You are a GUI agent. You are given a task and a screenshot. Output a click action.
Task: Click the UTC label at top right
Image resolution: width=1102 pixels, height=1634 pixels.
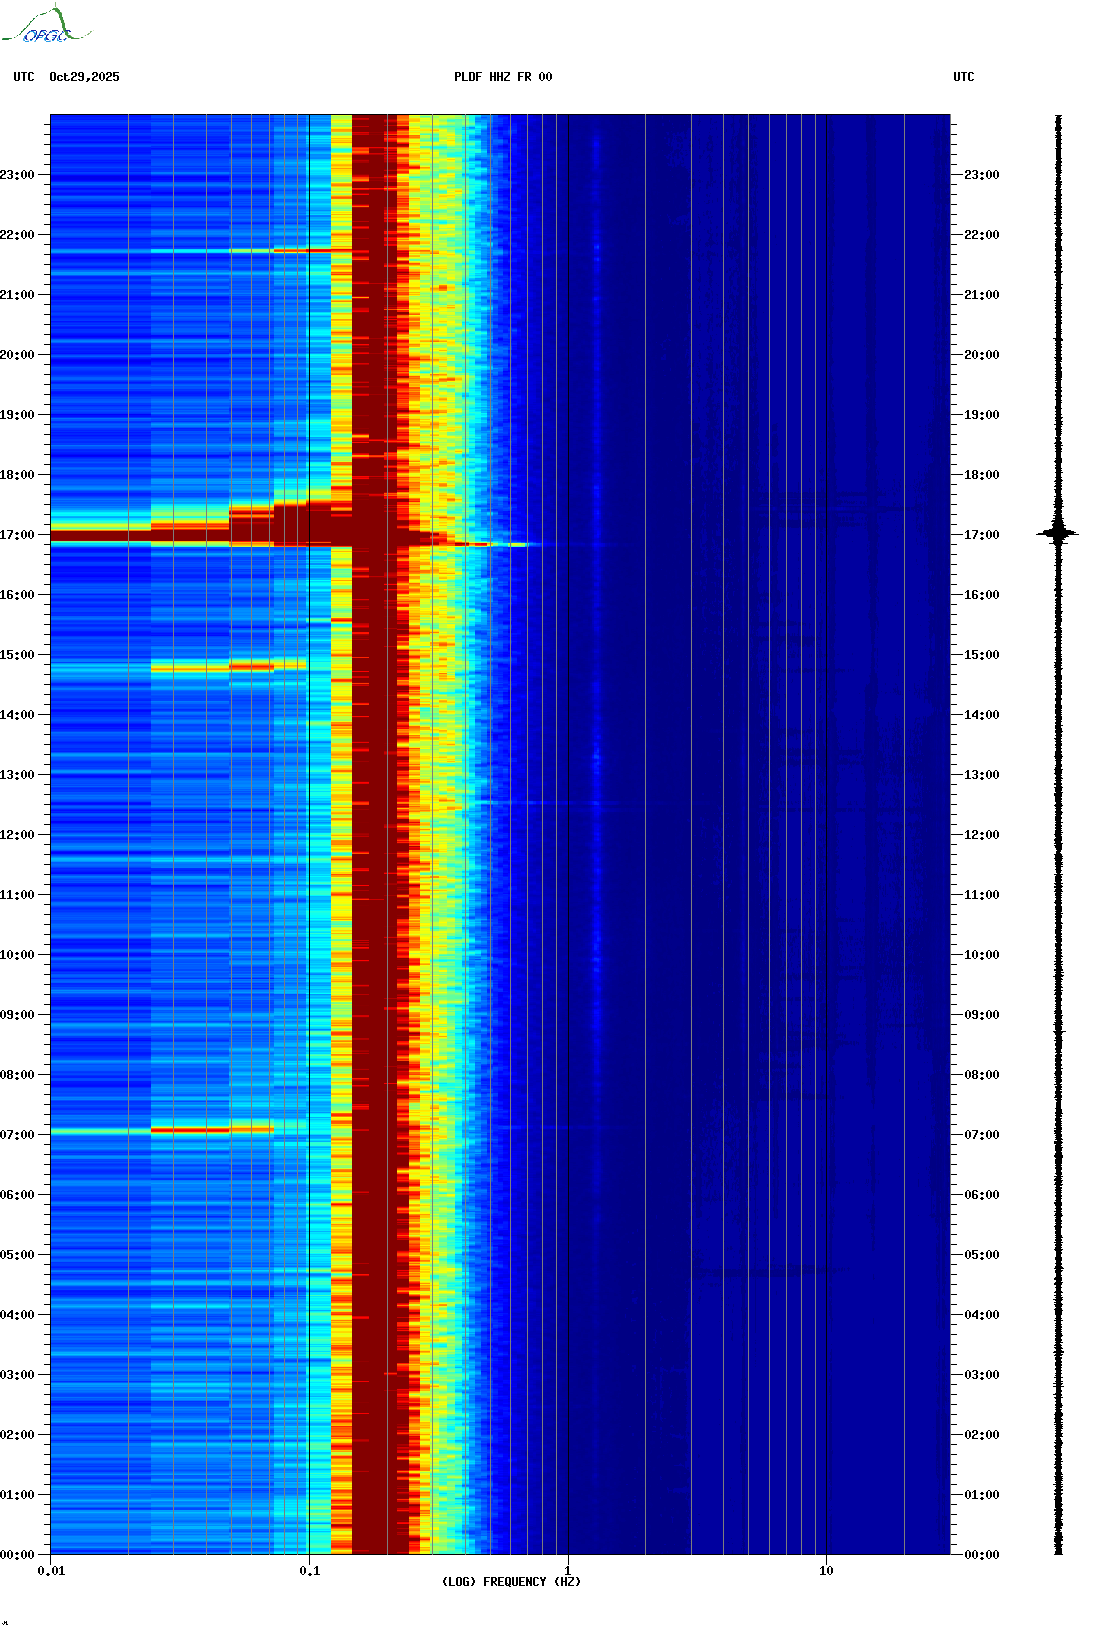click(x=963, y=77)
